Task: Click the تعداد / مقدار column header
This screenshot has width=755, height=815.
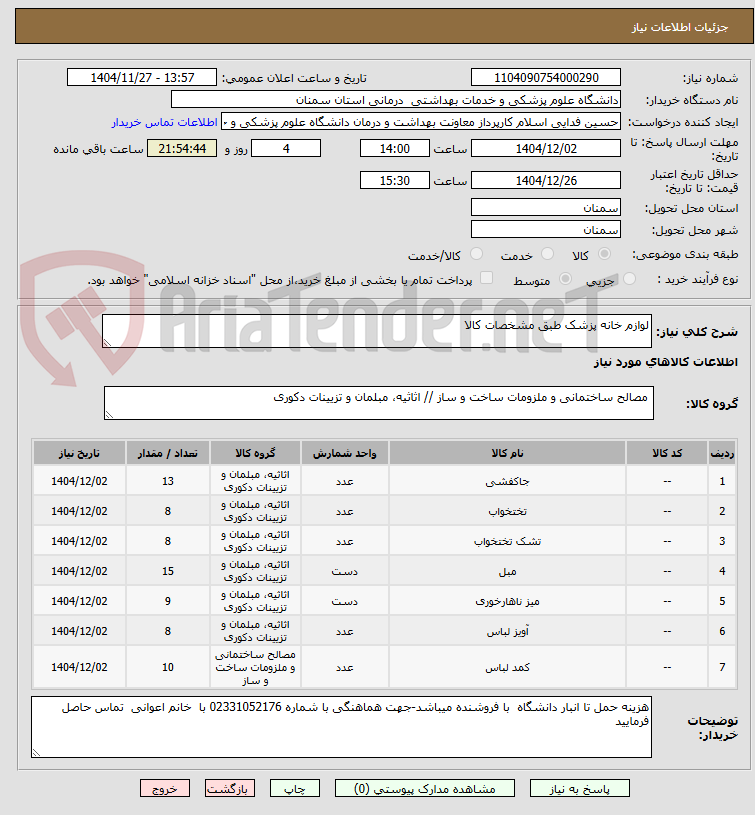Action: coord(167,453)
